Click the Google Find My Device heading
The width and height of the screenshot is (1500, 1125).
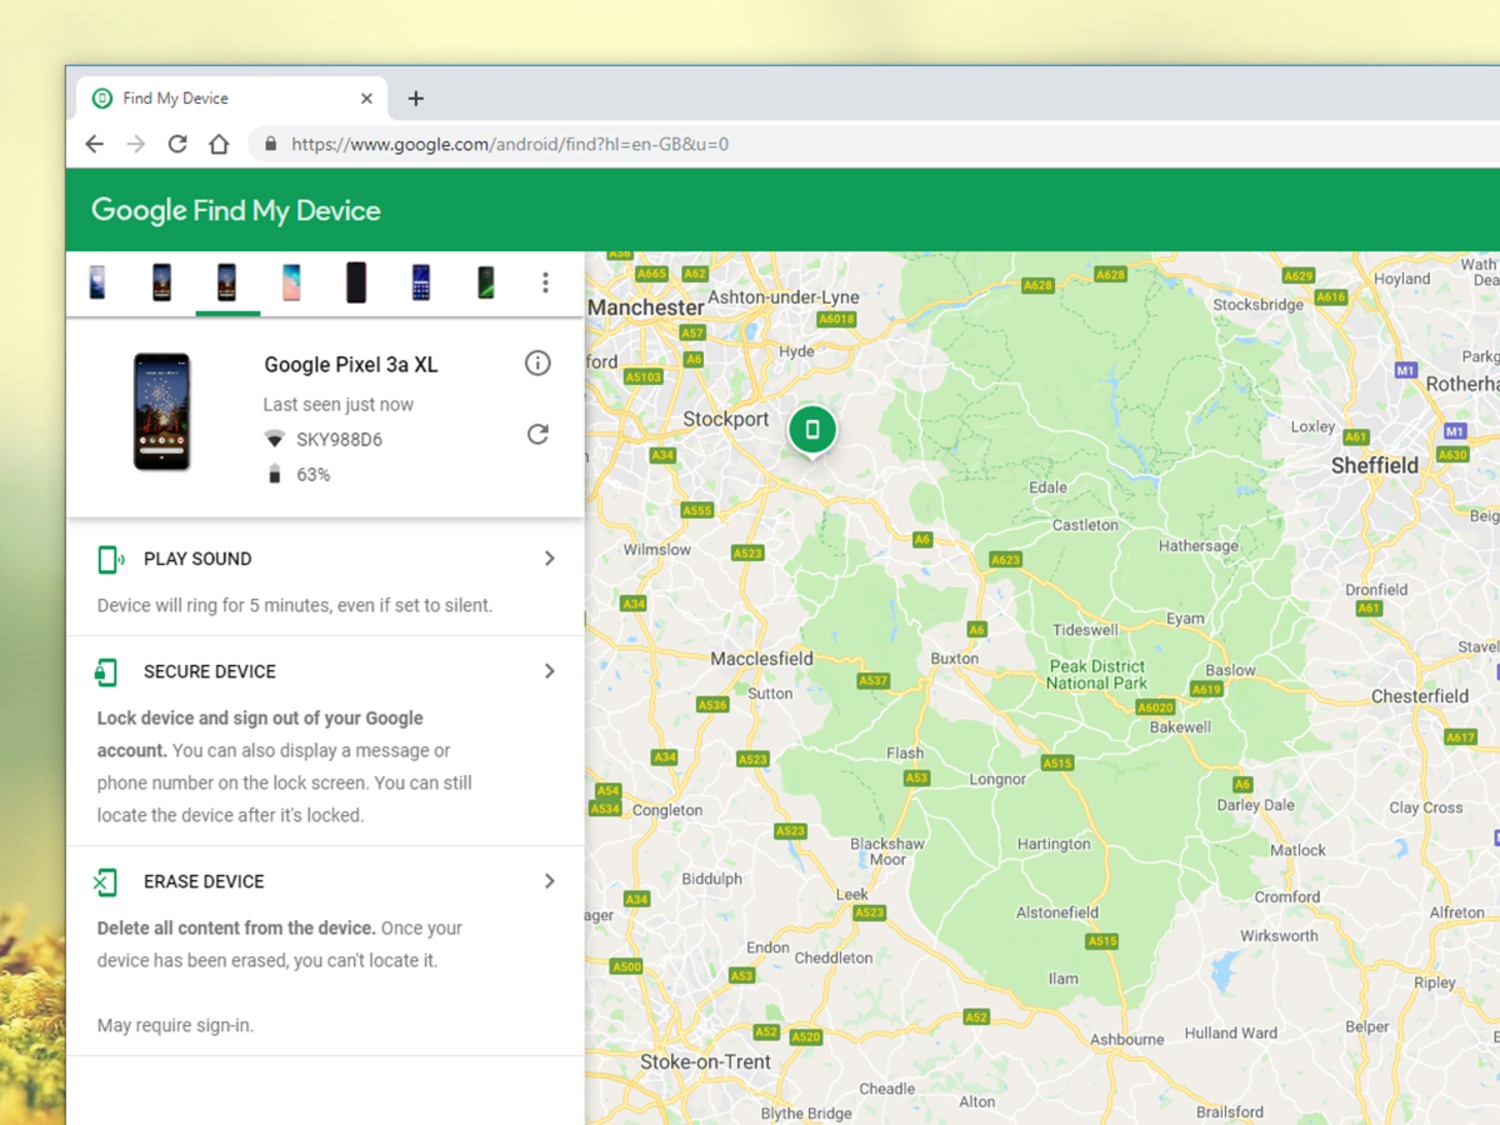[x=236, y=210]
